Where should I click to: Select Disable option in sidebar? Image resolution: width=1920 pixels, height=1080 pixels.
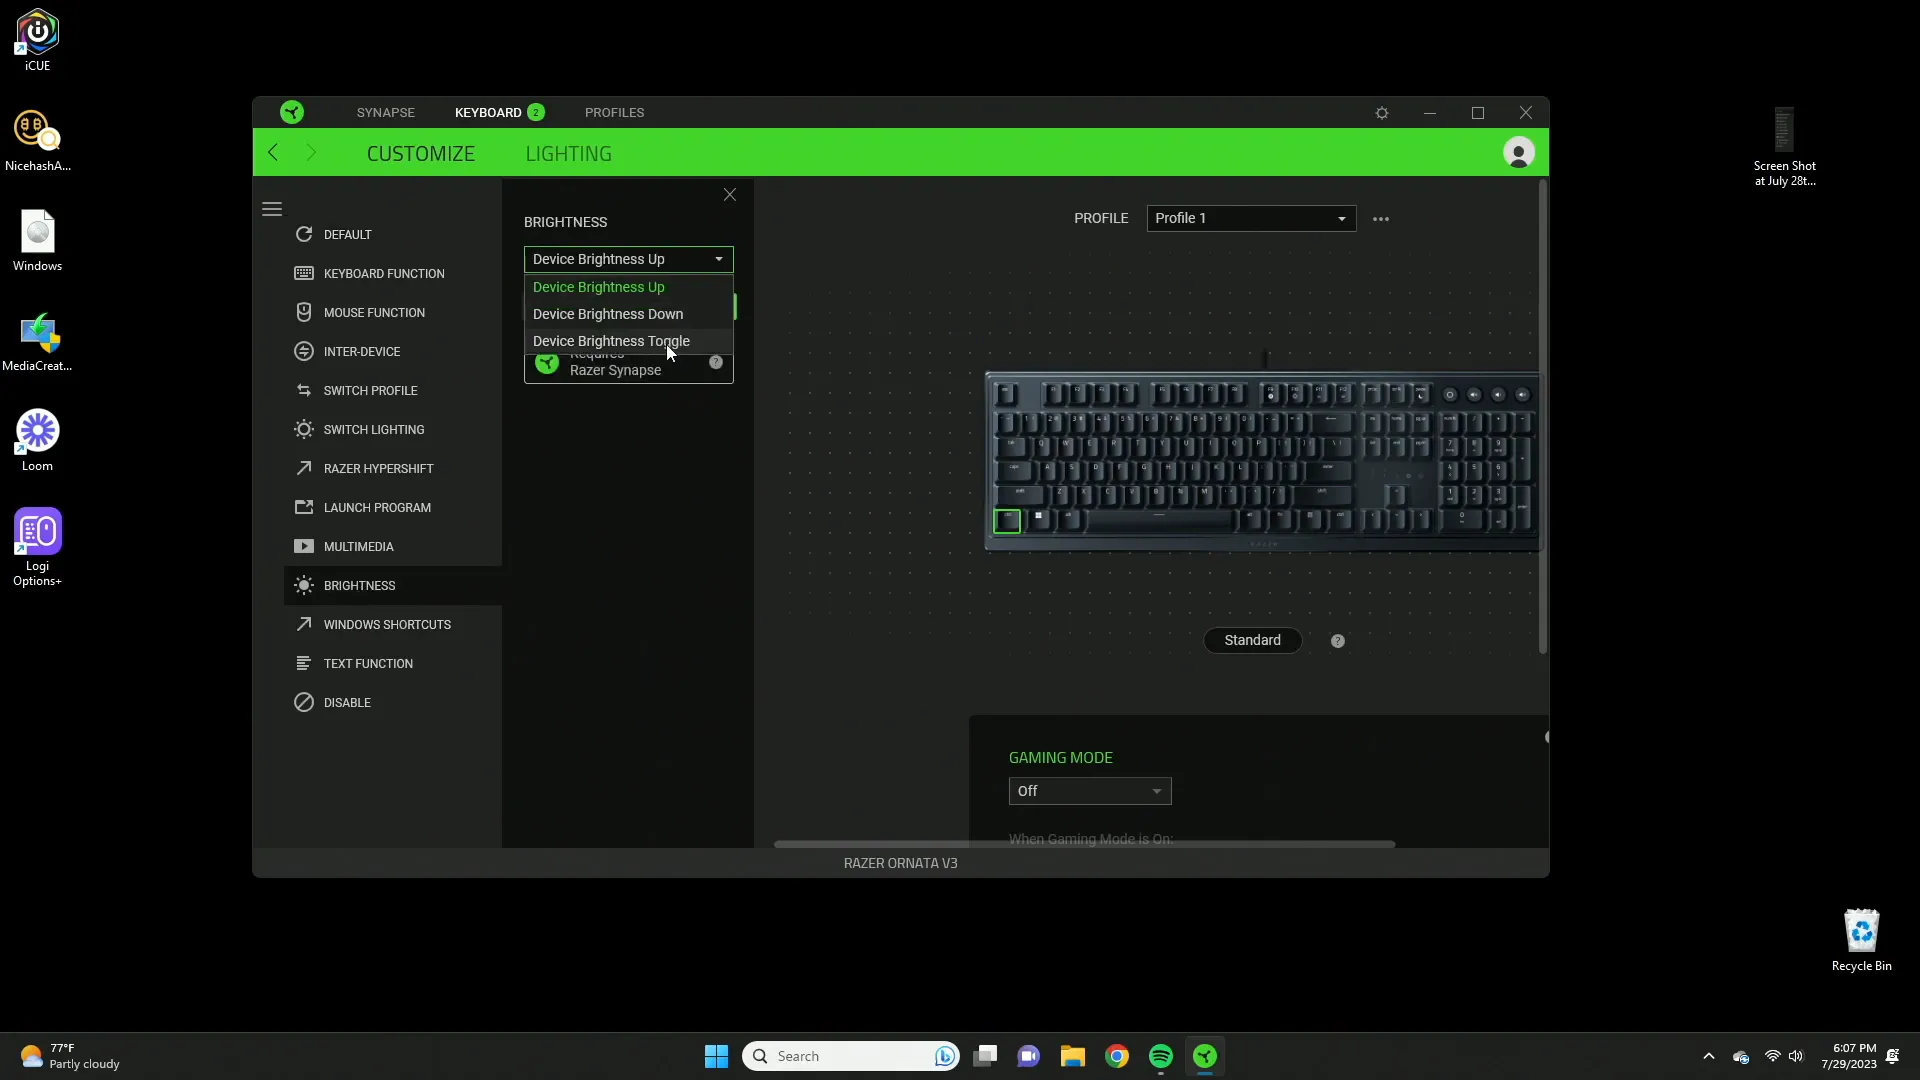point(392,702)
